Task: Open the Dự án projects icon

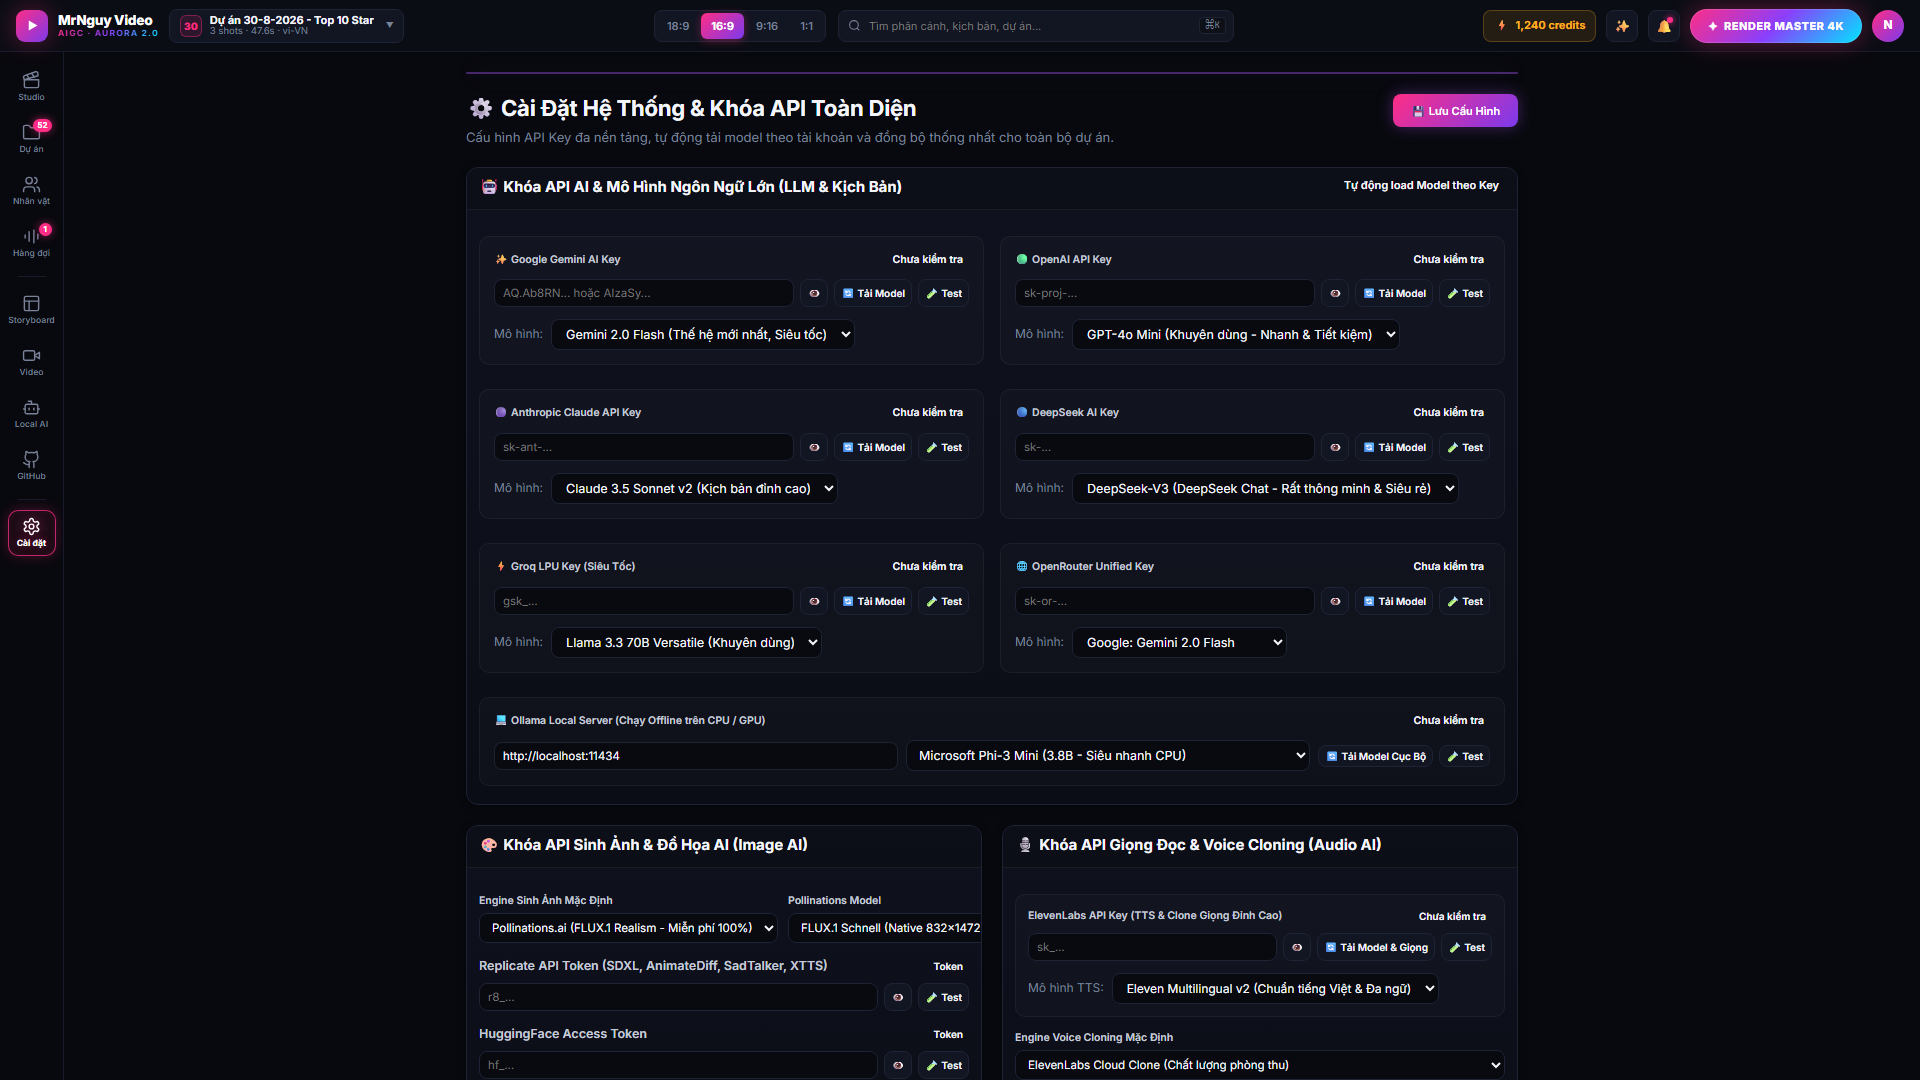Action: coord(31,137)
